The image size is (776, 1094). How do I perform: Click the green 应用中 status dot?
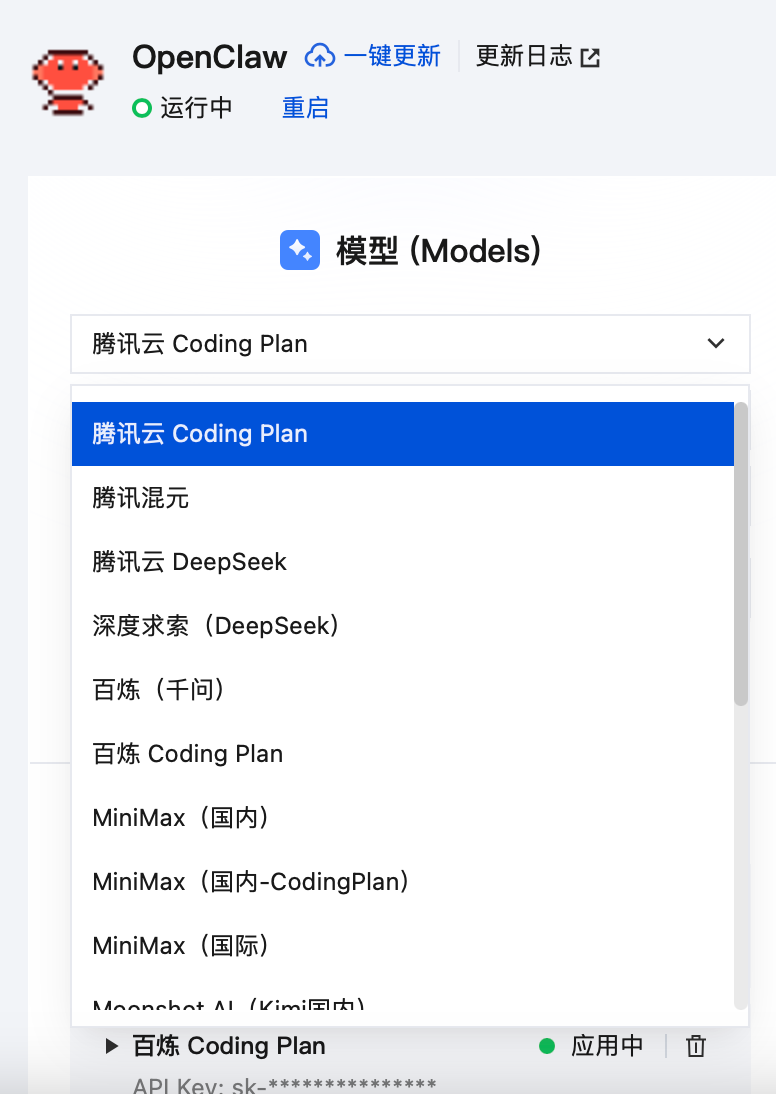point(547,1046)
